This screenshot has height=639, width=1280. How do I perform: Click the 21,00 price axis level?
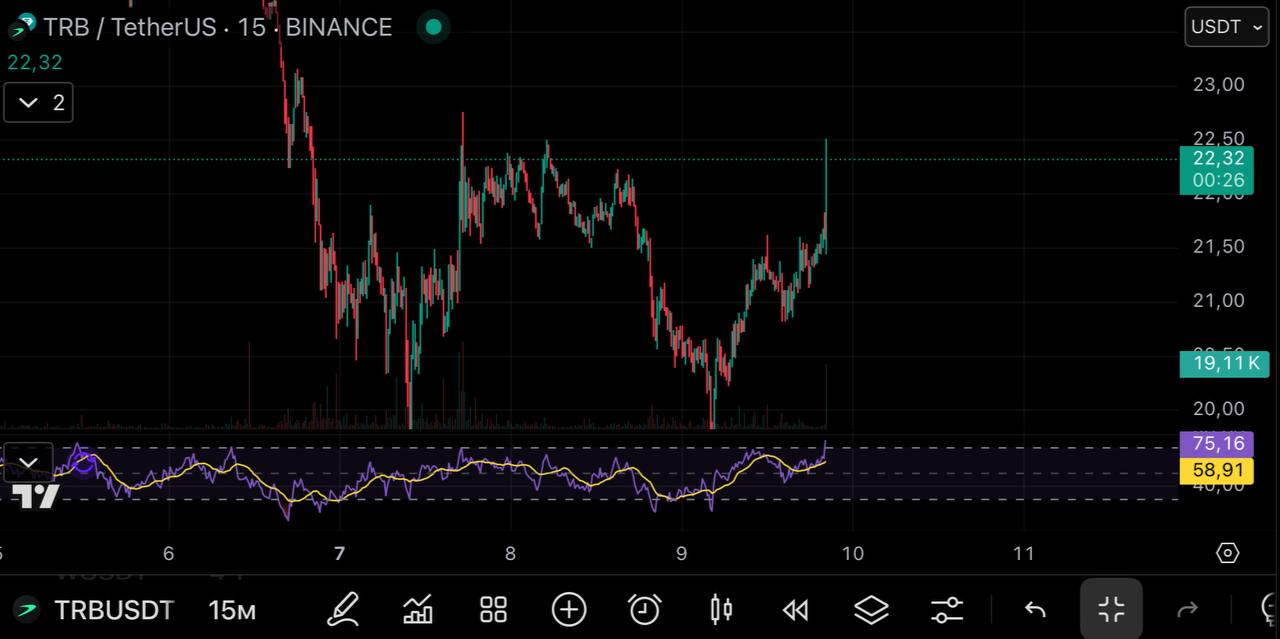(x=1219, y=300)
